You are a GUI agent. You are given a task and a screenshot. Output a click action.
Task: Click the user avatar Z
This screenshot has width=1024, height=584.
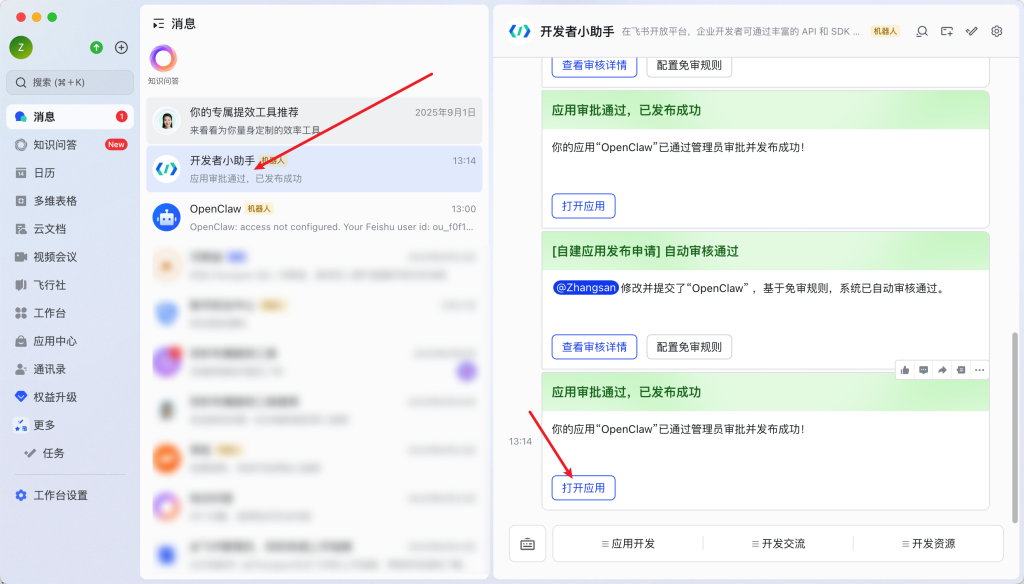21,47
